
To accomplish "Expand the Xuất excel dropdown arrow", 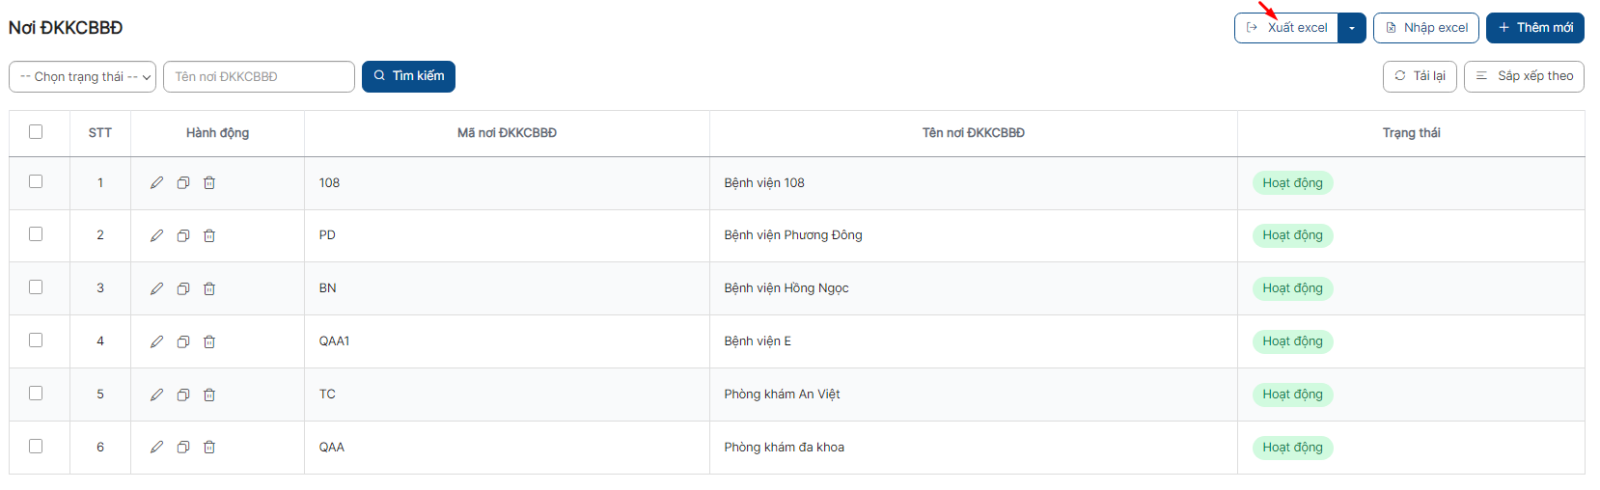I will coord(1352,28).
